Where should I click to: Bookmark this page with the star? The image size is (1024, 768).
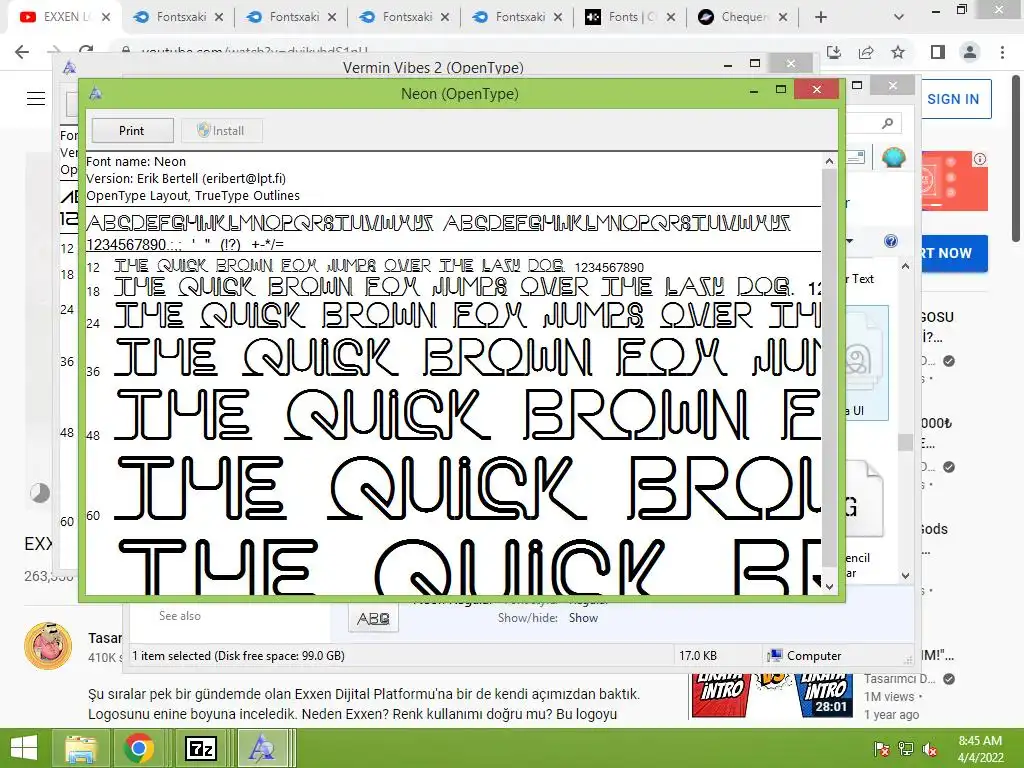[898, 52]
